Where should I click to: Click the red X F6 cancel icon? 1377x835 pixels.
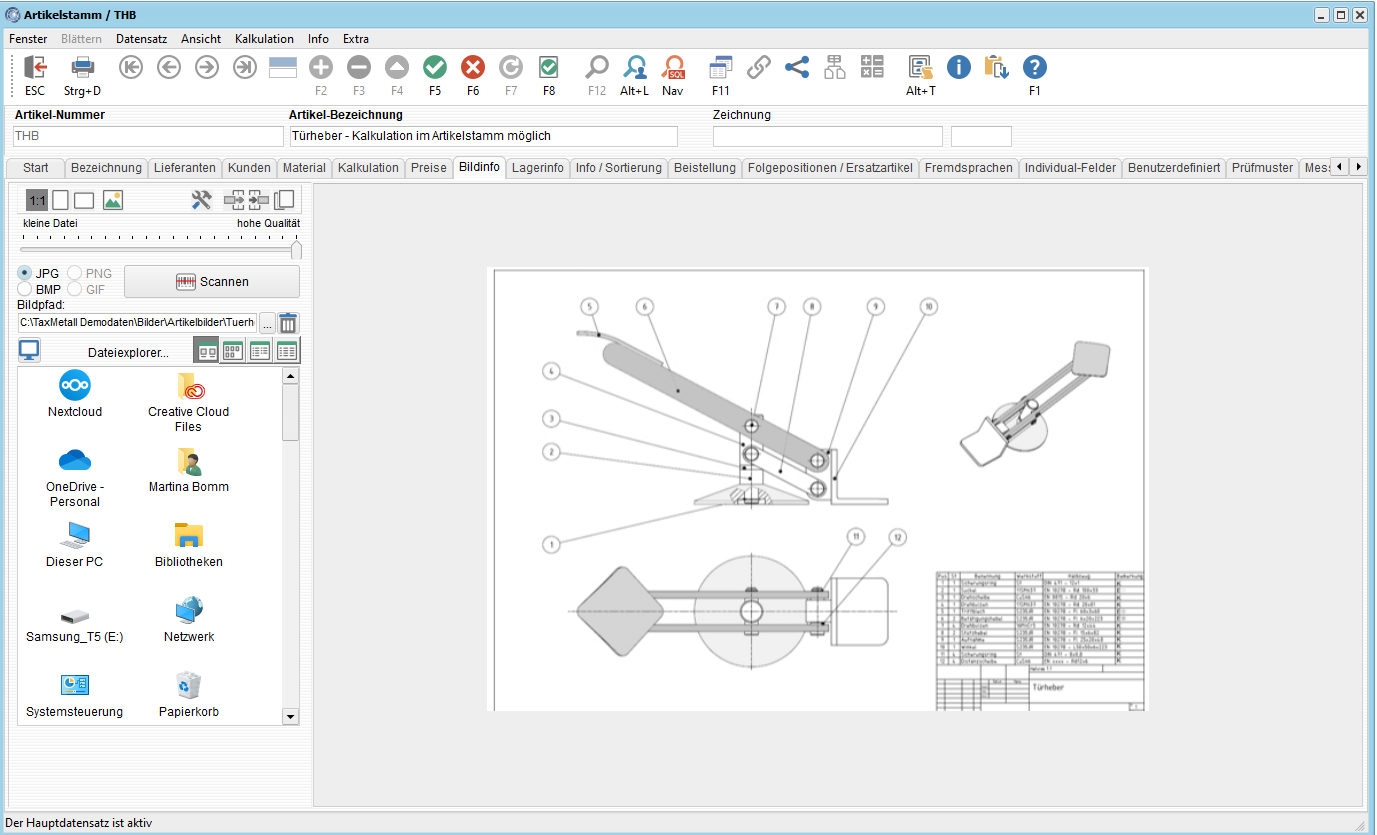click(473, 68)
